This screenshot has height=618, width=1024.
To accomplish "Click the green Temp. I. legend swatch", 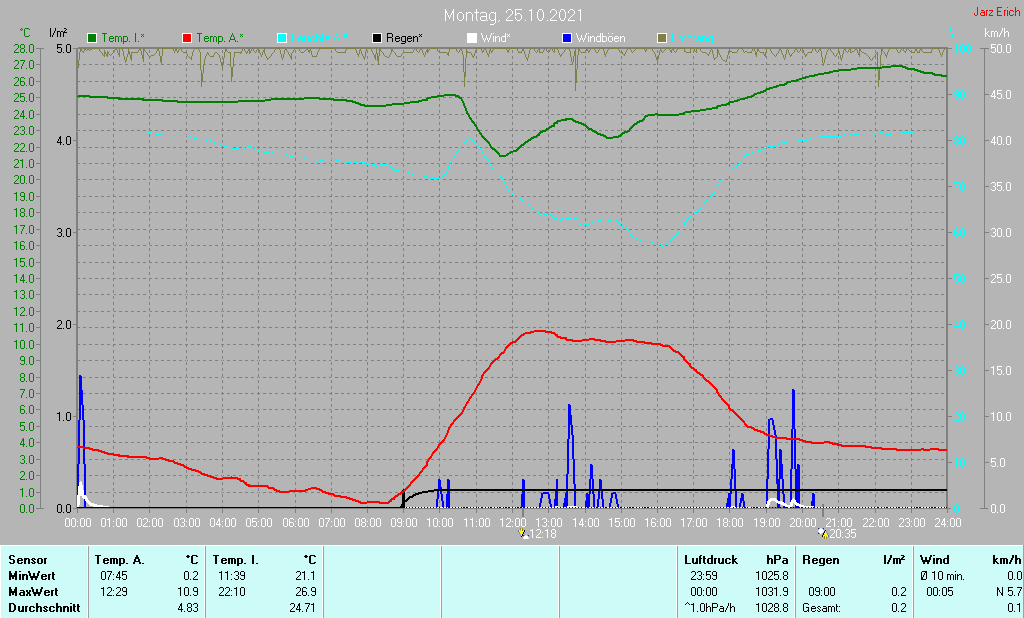I will point(92,38).
